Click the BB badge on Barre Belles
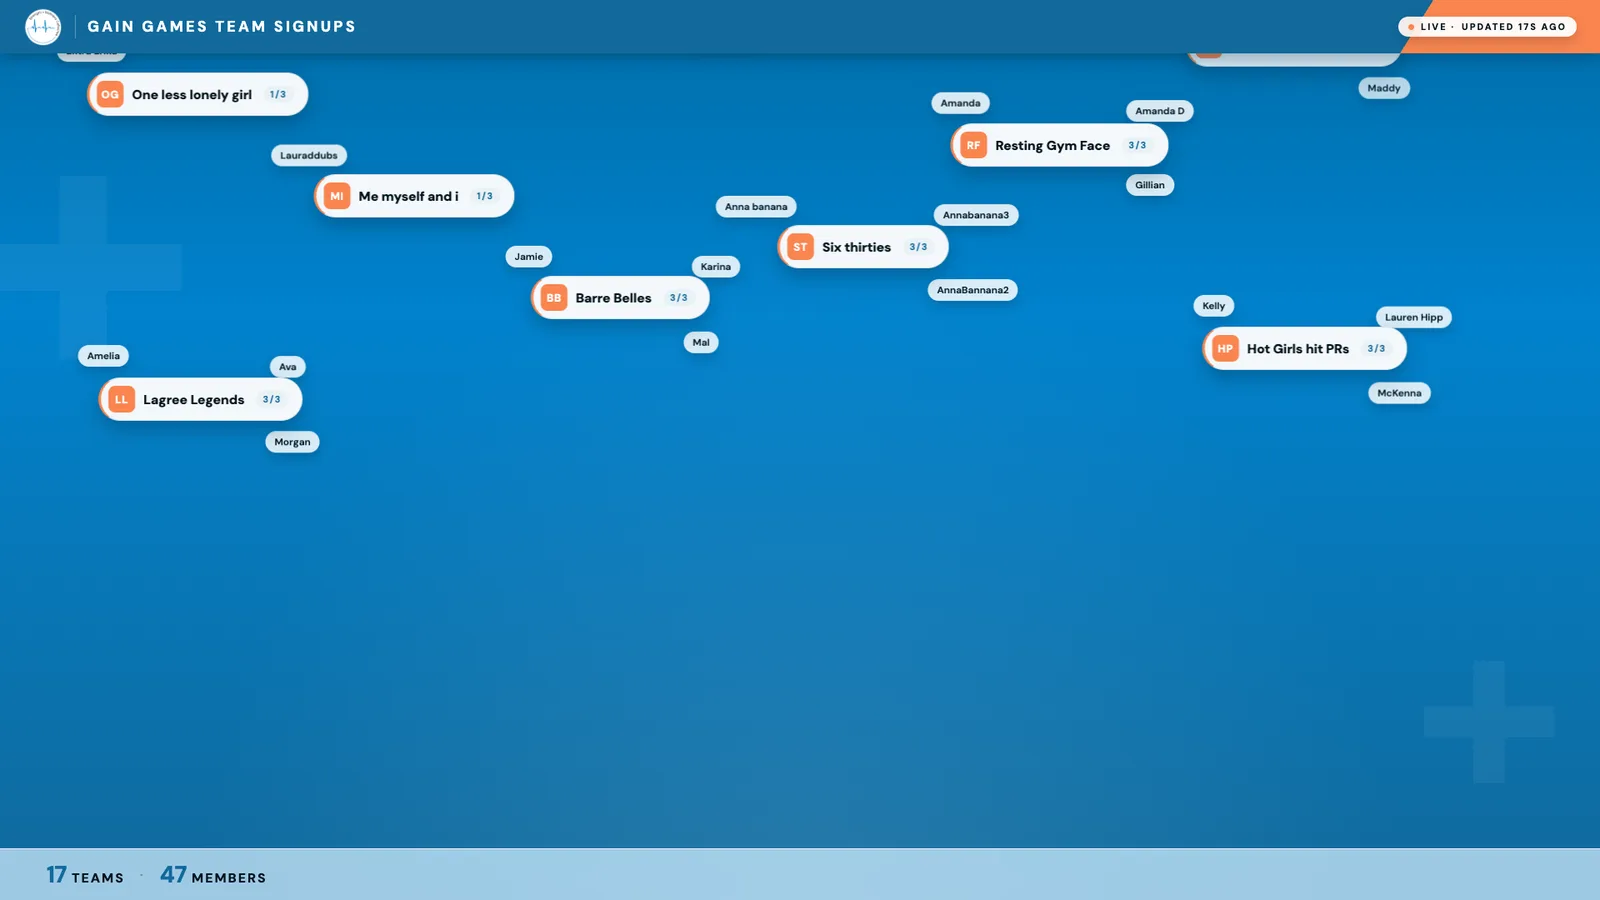The height and width of the screenshot is (900, 1600). coord(554,298)
